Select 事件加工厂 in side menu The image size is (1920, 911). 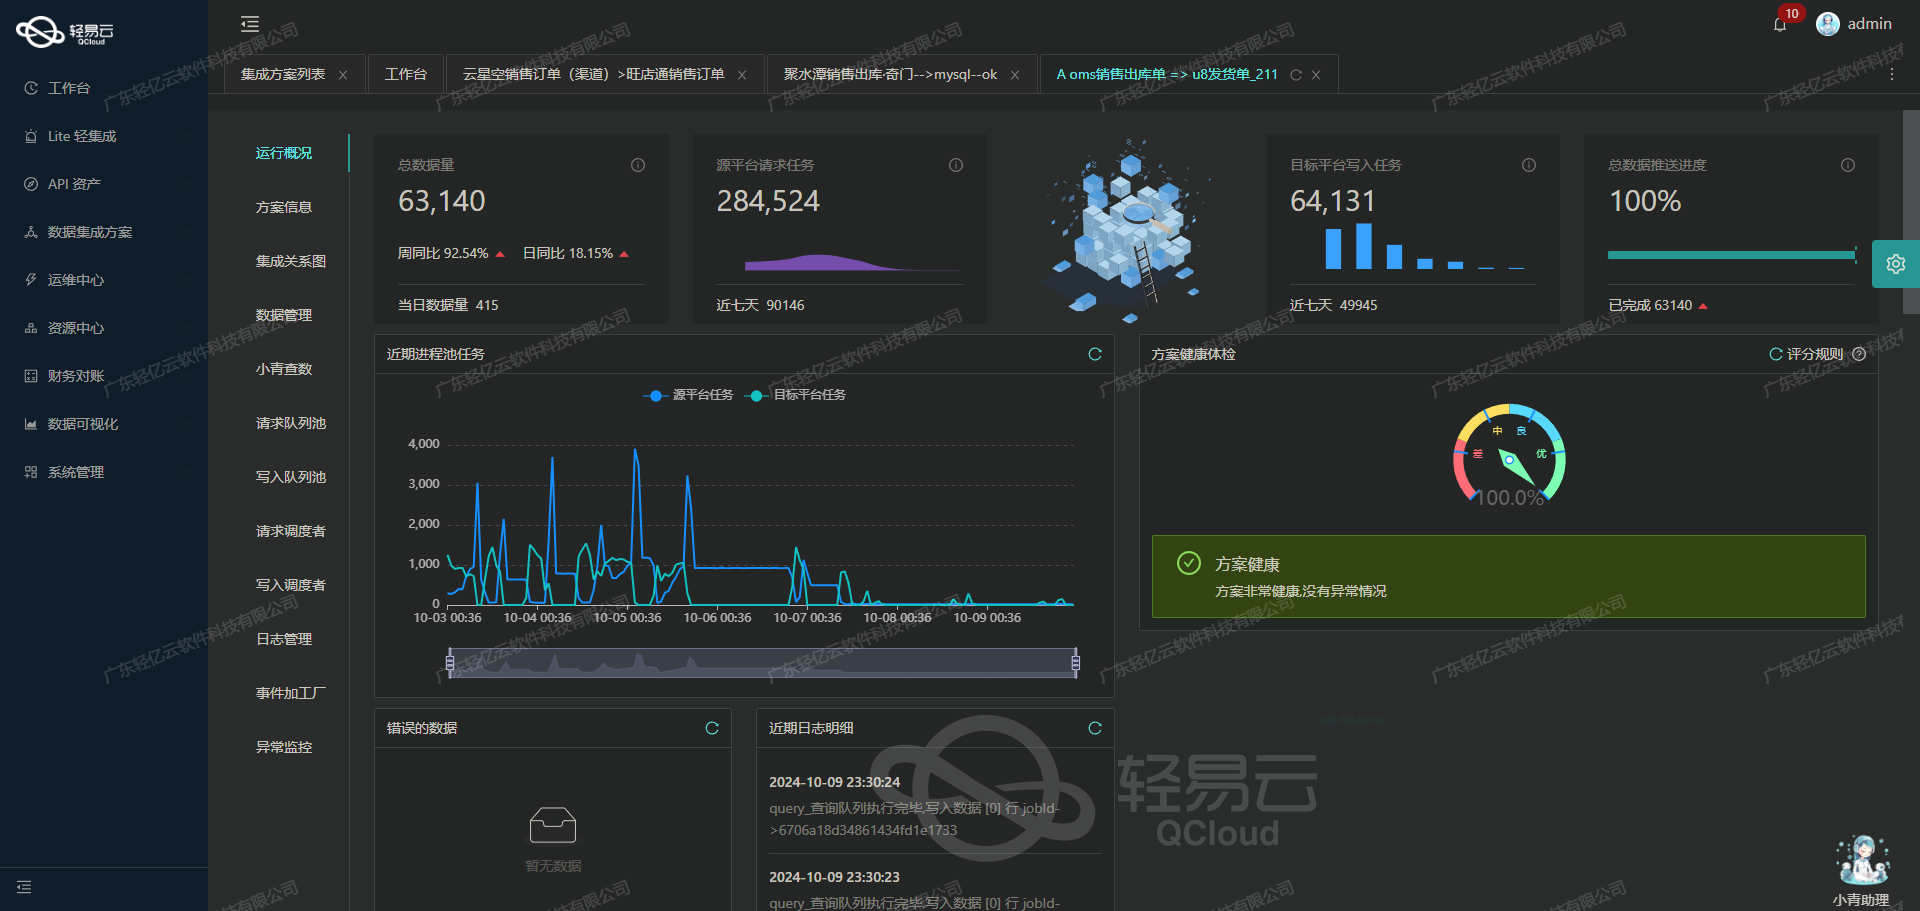290,693
